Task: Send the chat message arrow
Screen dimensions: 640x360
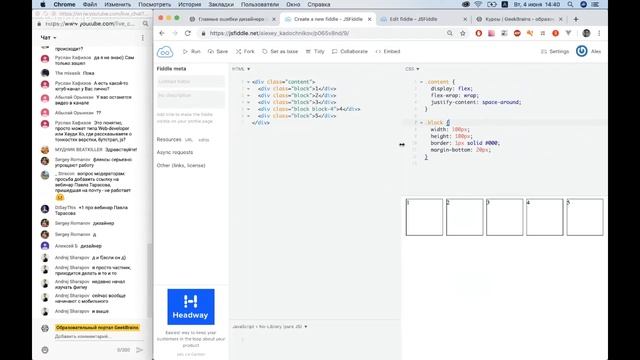Action: click(140, 350)
